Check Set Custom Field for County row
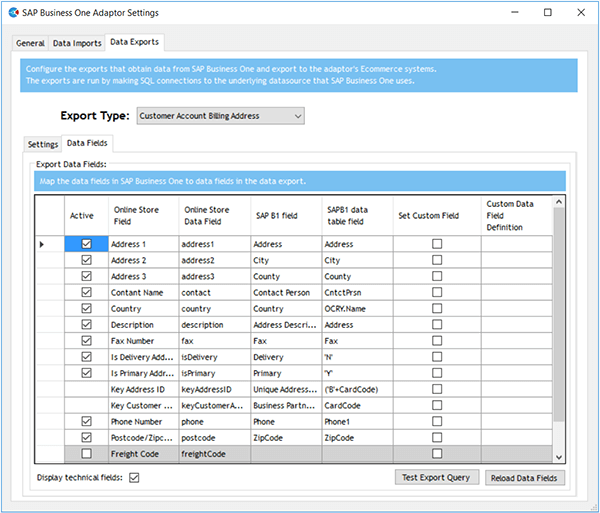The width and height of the screenshot is (600, 513). point(437,276)
